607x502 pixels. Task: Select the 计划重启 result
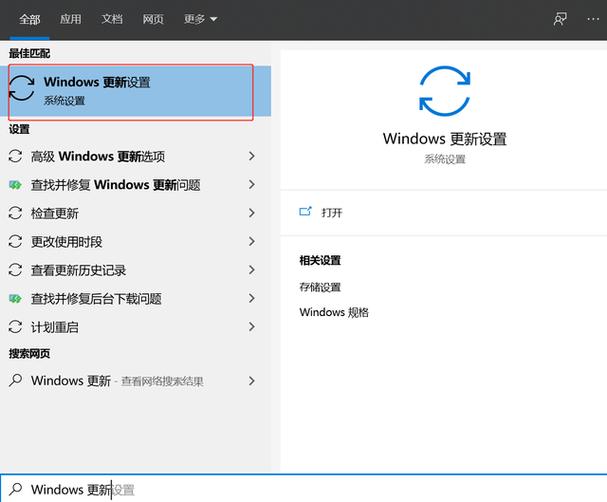pos(135,327)
